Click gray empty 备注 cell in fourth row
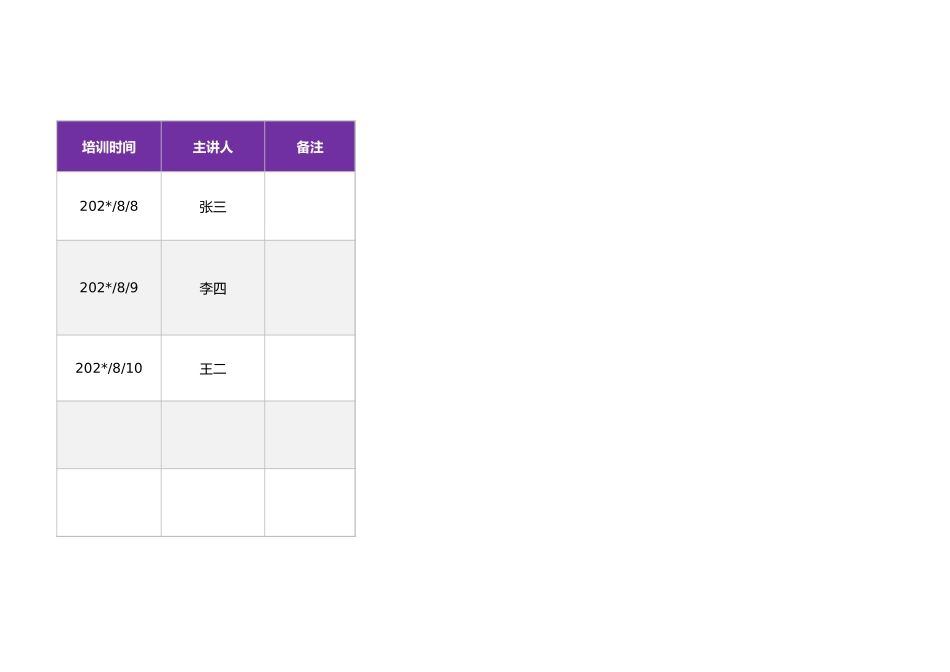The image size is (950, 672). click(310, 435)
